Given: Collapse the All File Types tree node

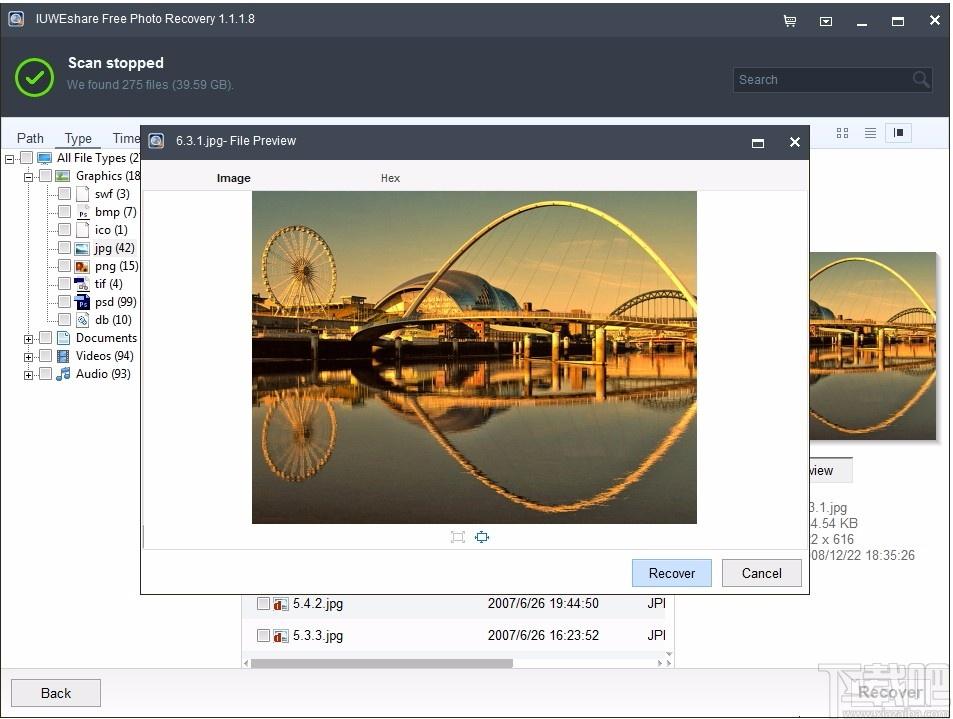Looking at the screenshot, I should tap(9, 159).
